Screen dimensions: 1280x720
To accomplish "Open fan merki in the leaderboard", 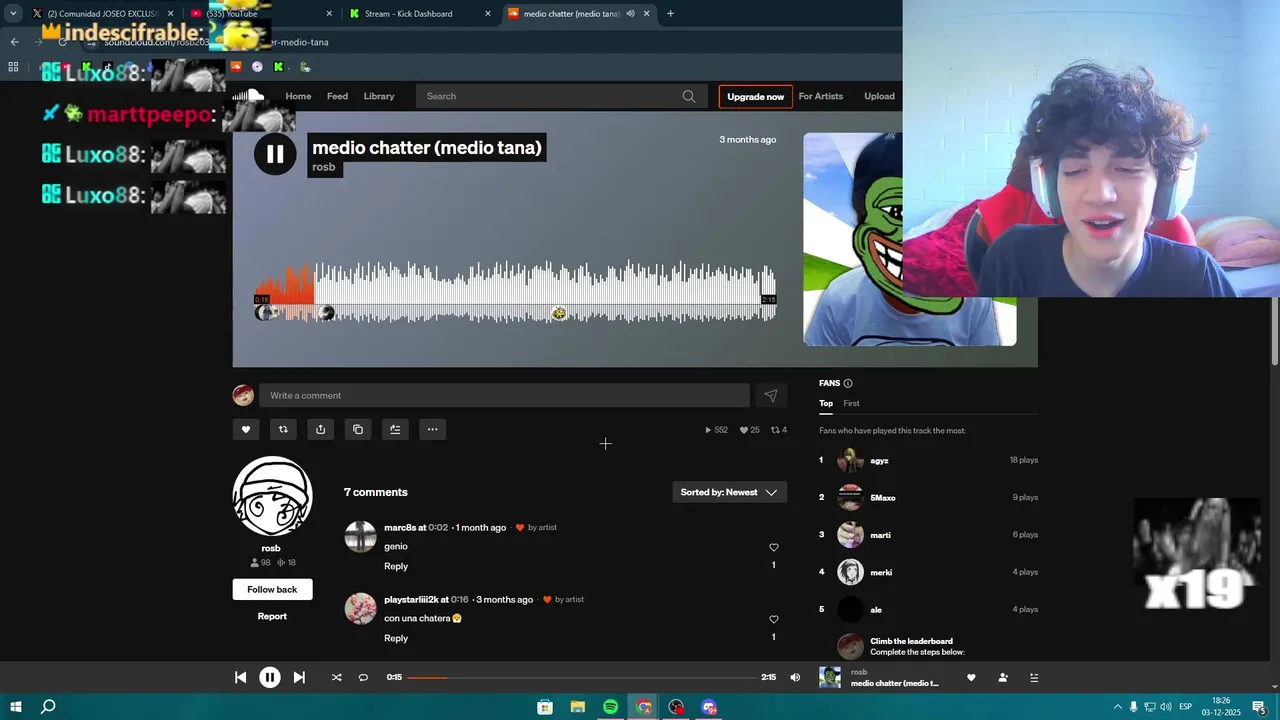I will pyautogui.click(x=881, y=573).
